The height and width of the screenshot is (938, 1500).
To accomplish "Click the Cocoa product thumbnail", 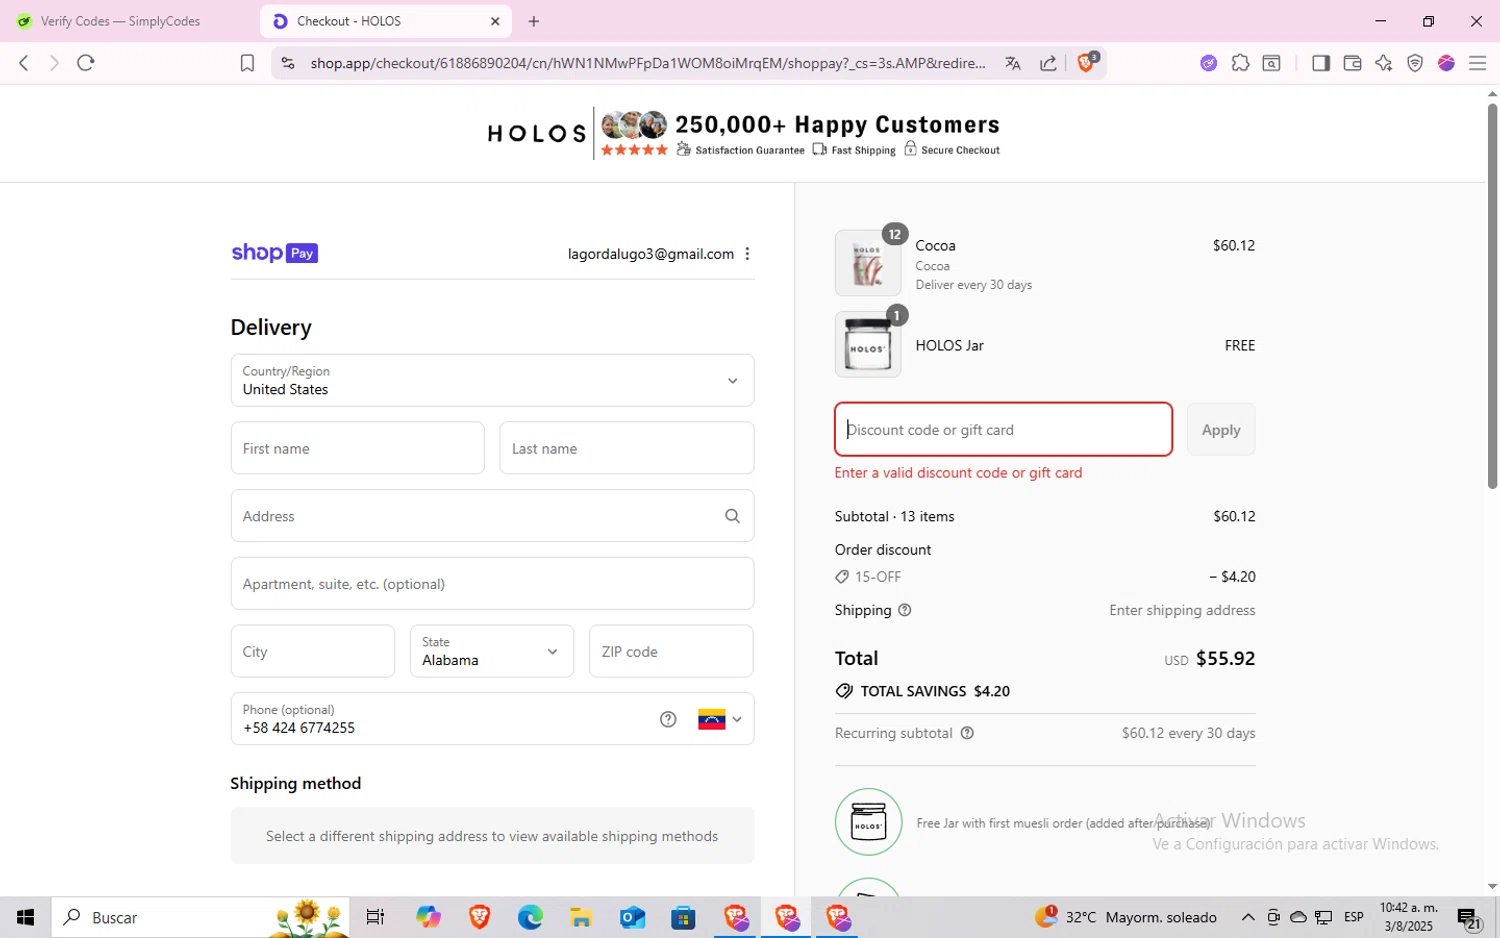I will [x=868, y=263].
